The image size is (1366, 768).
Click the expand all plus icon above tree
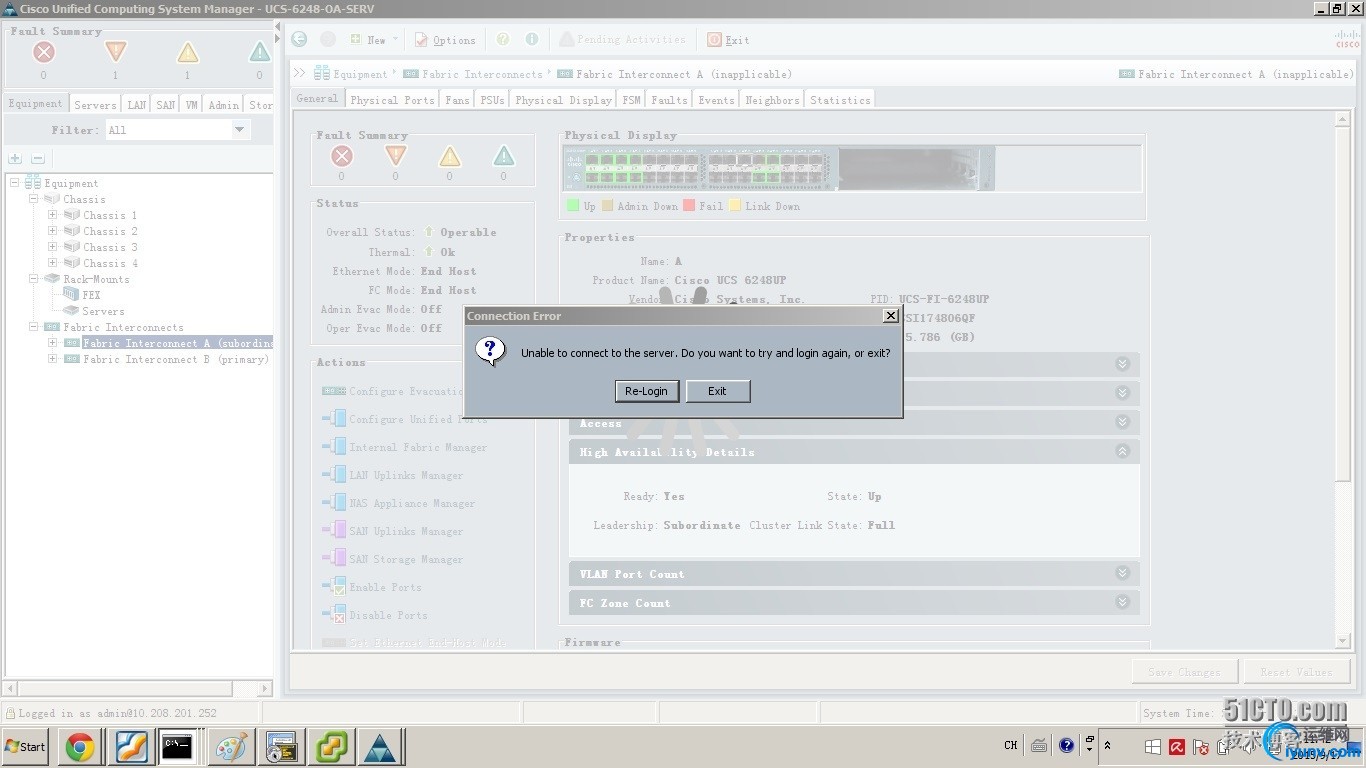coord(15,159)
